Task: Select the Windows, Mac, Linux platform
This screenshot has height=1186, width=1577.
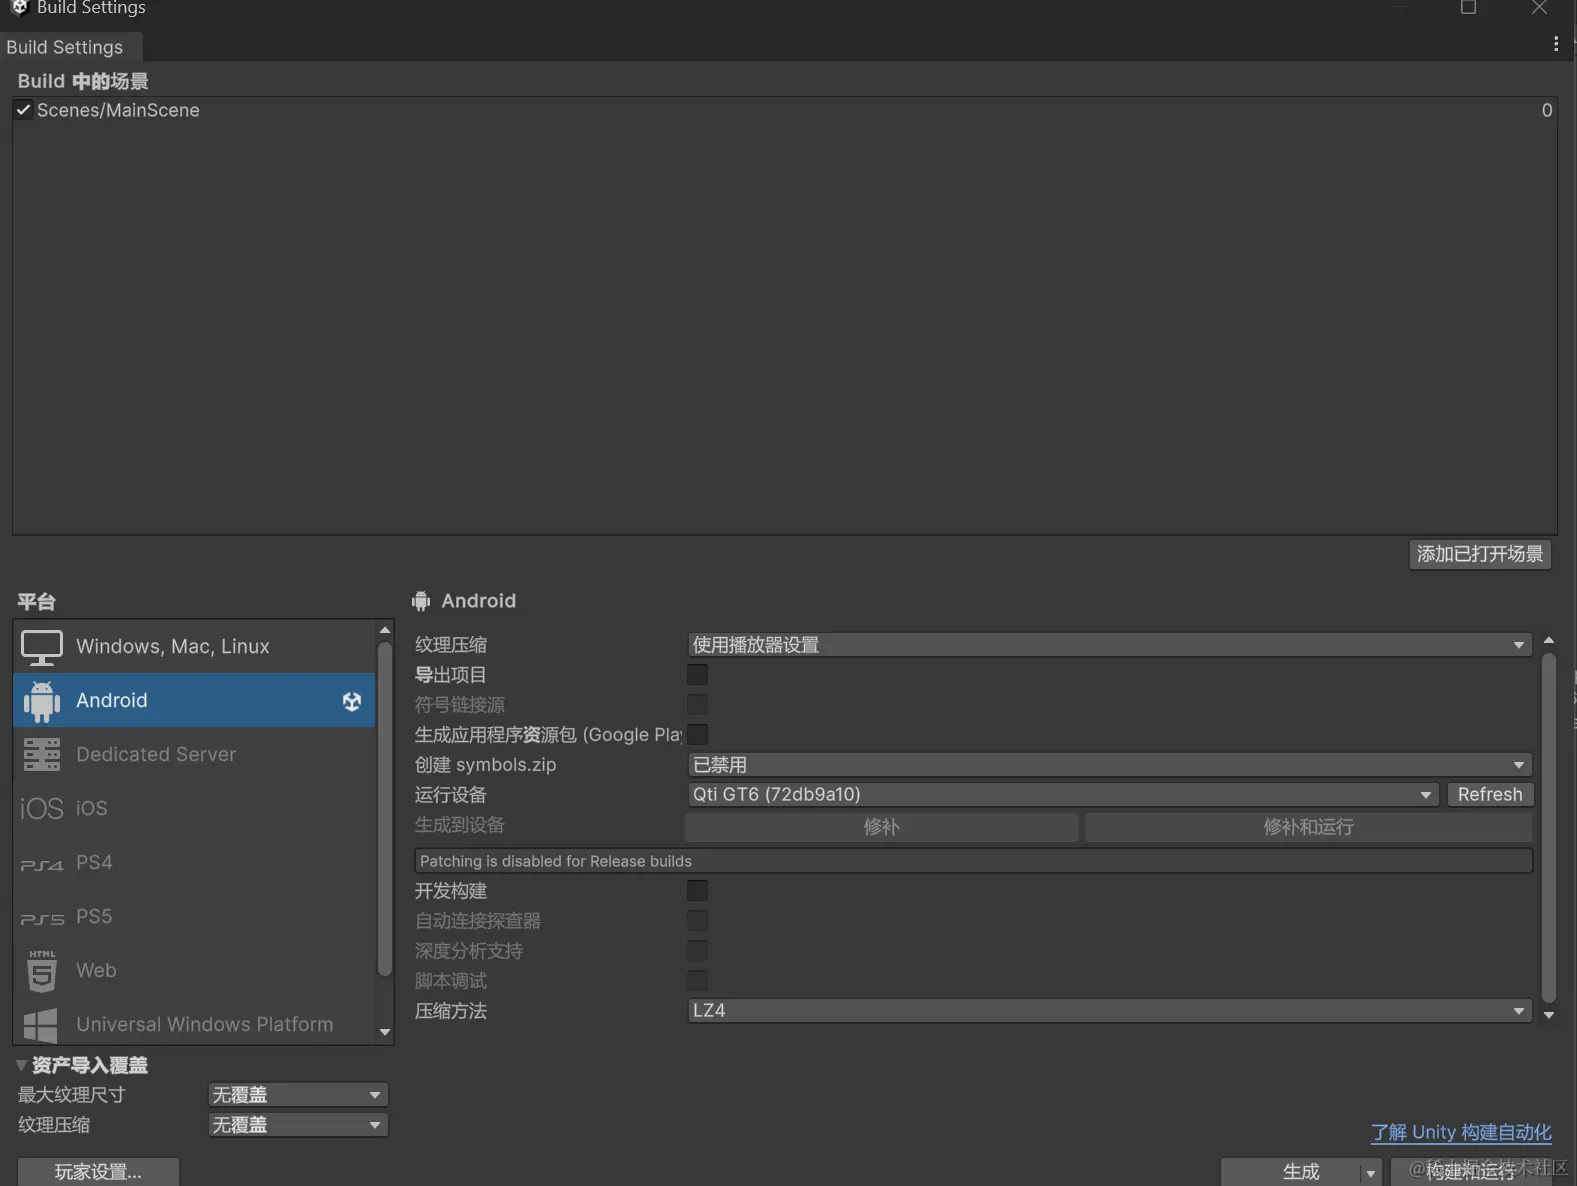Action: 194,647
